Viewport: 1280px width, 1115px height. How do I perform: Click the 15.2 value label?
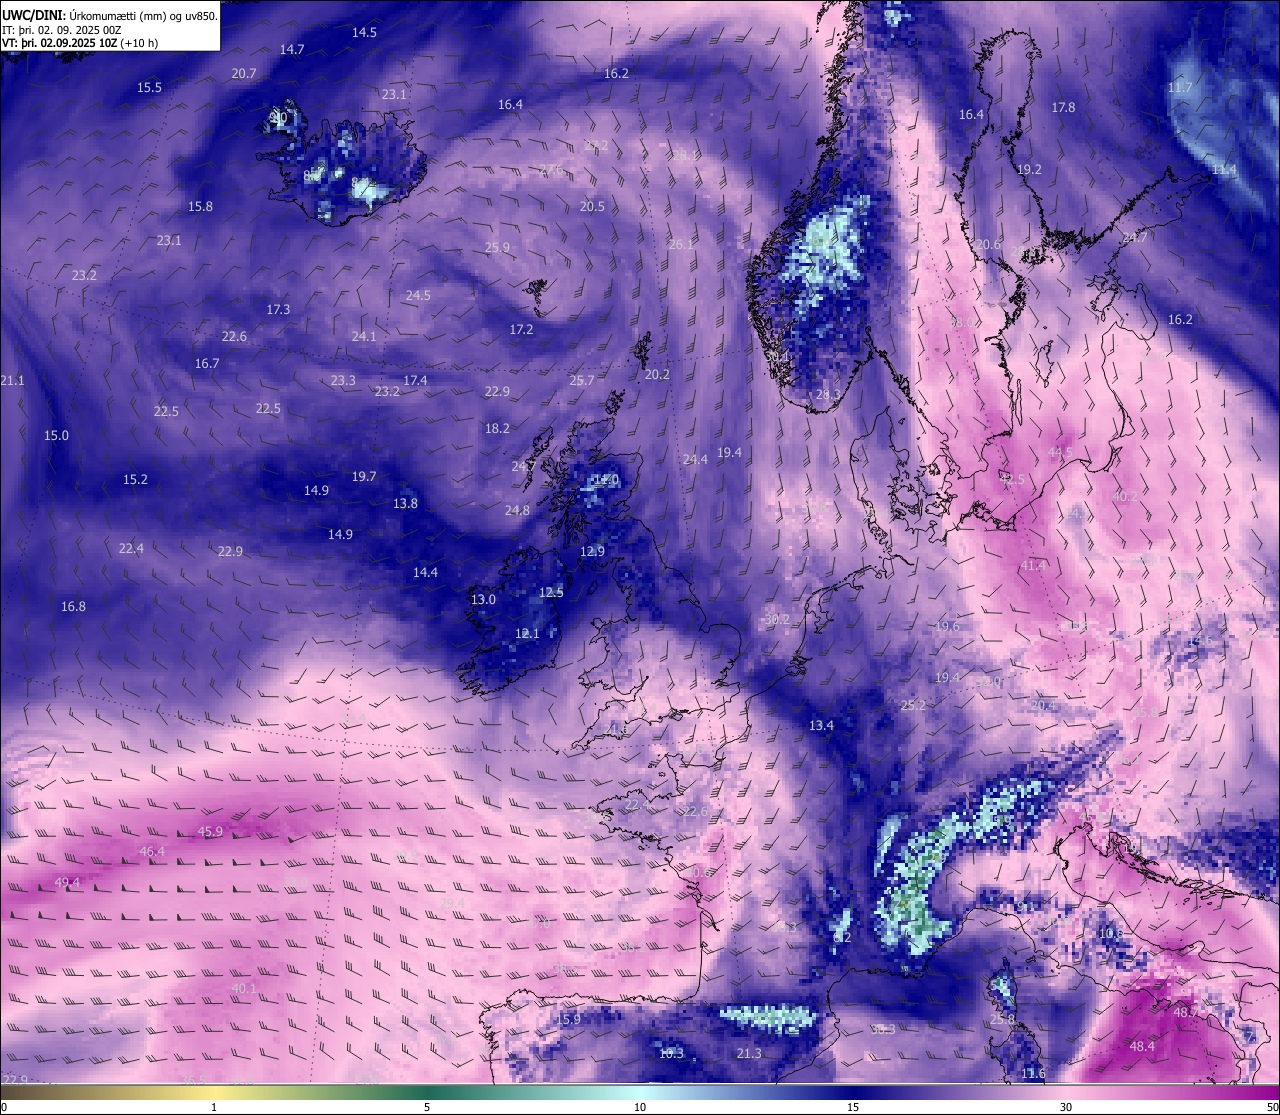[135, 479]
